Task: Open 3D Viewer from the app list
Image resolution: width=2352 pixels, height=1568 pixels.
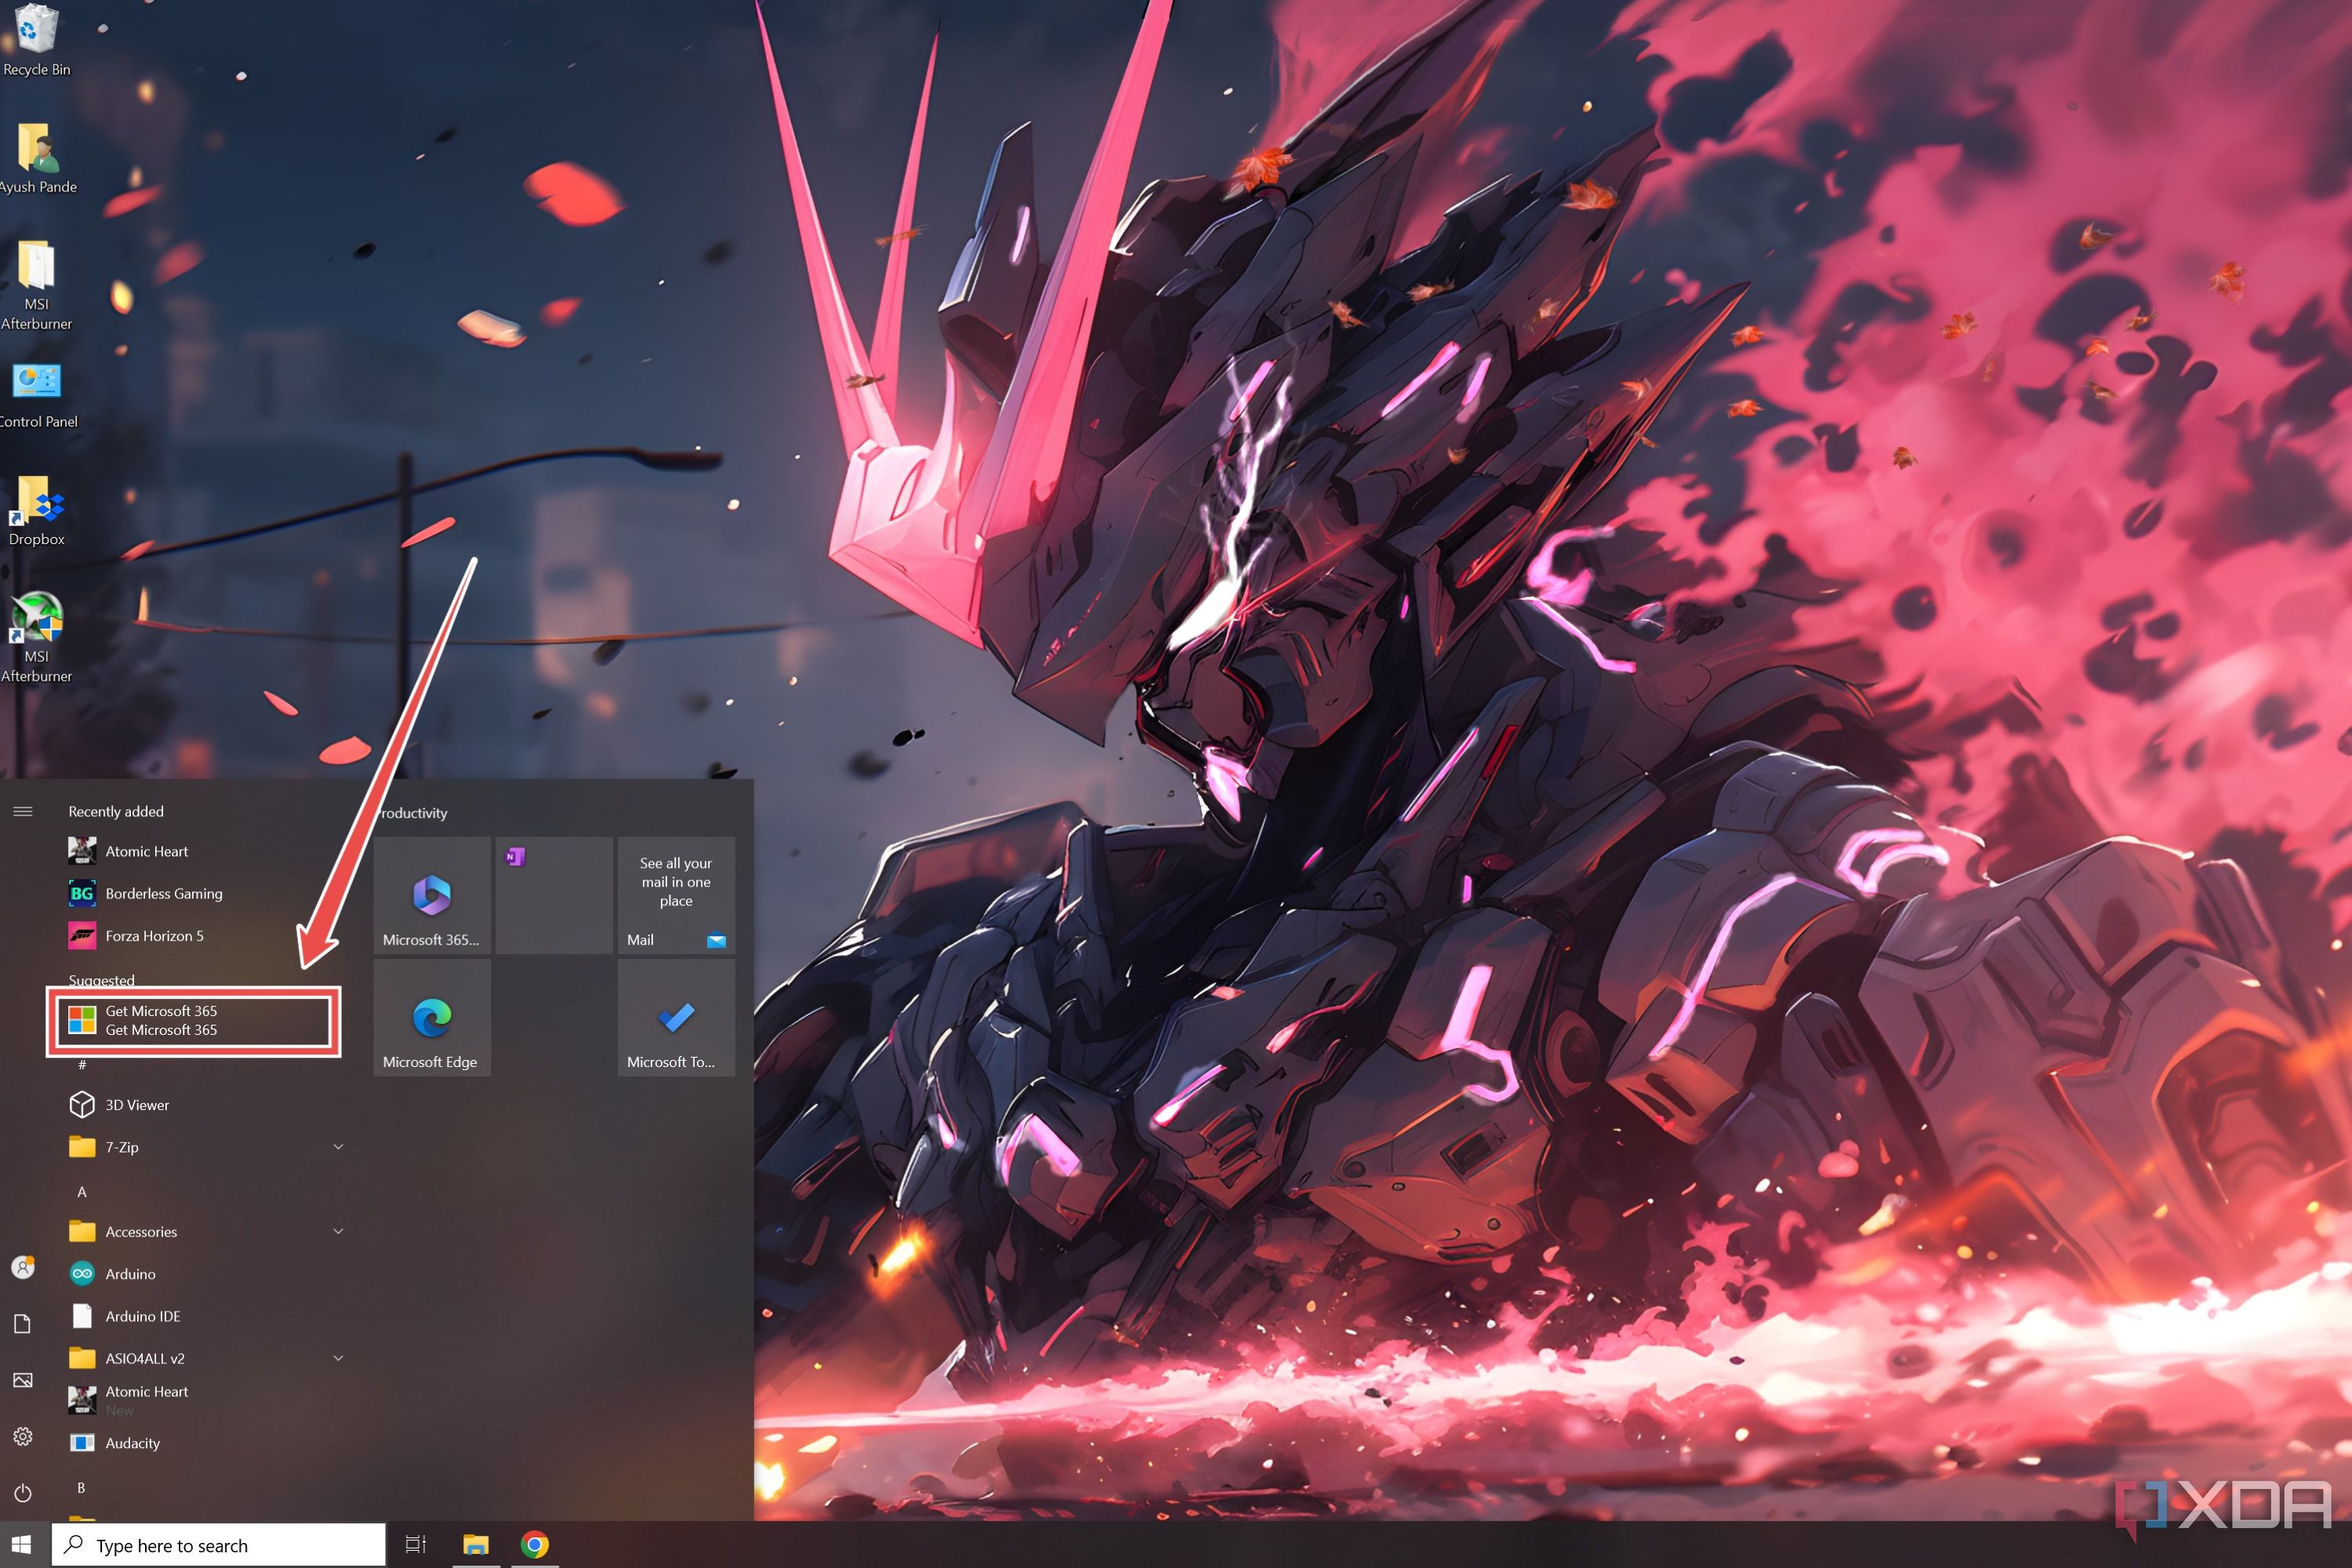Action: tap(205, 1104)
